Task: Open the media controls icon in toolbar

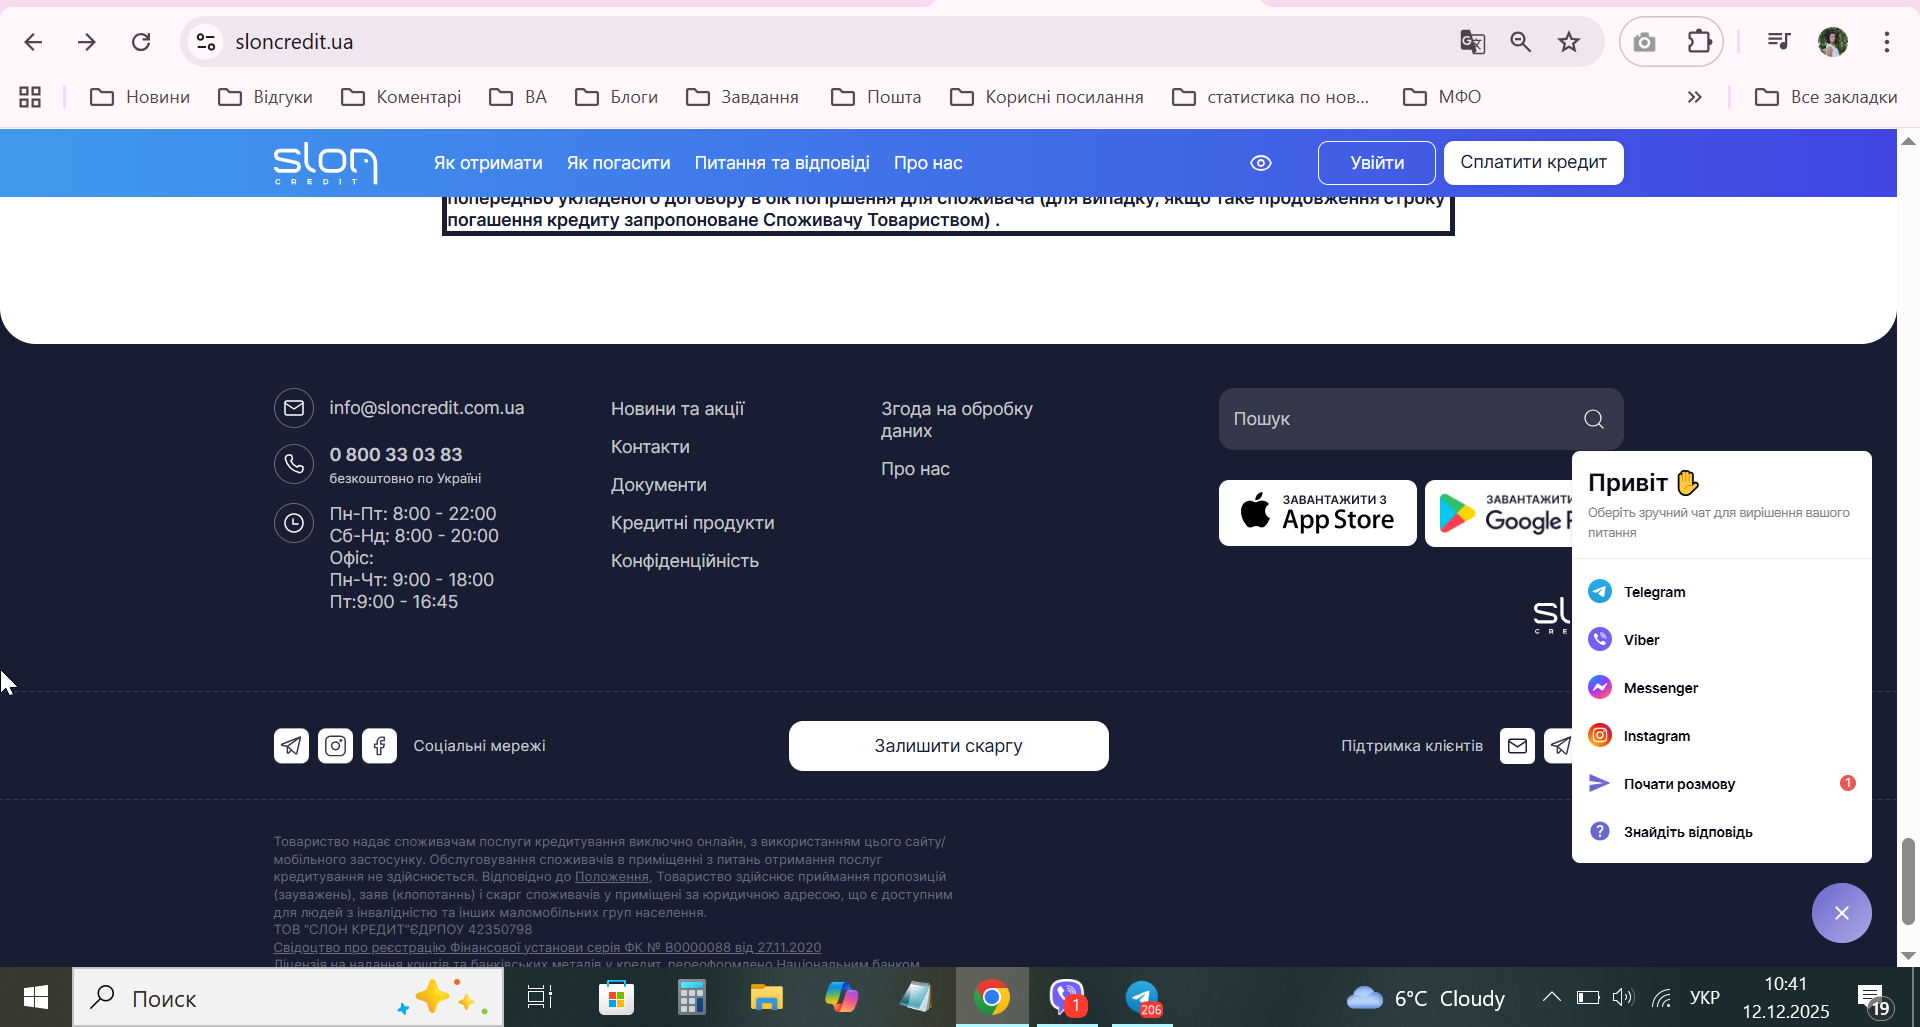Action: click(1778, 42)
